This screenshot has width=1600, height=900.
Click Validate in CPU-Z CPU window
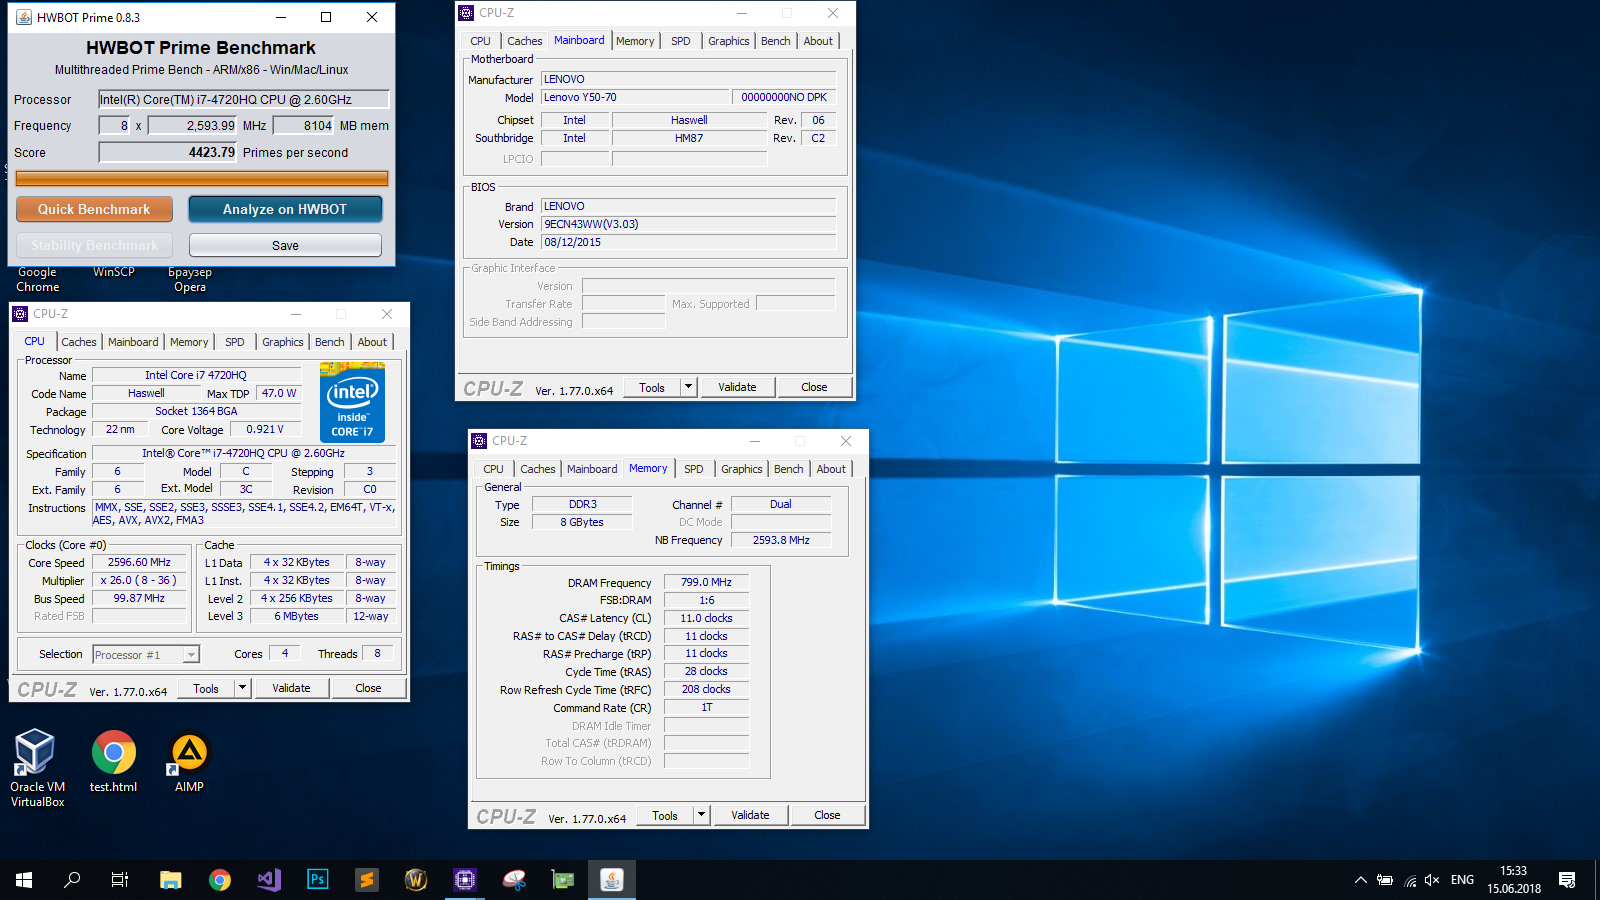coord(291,688)
